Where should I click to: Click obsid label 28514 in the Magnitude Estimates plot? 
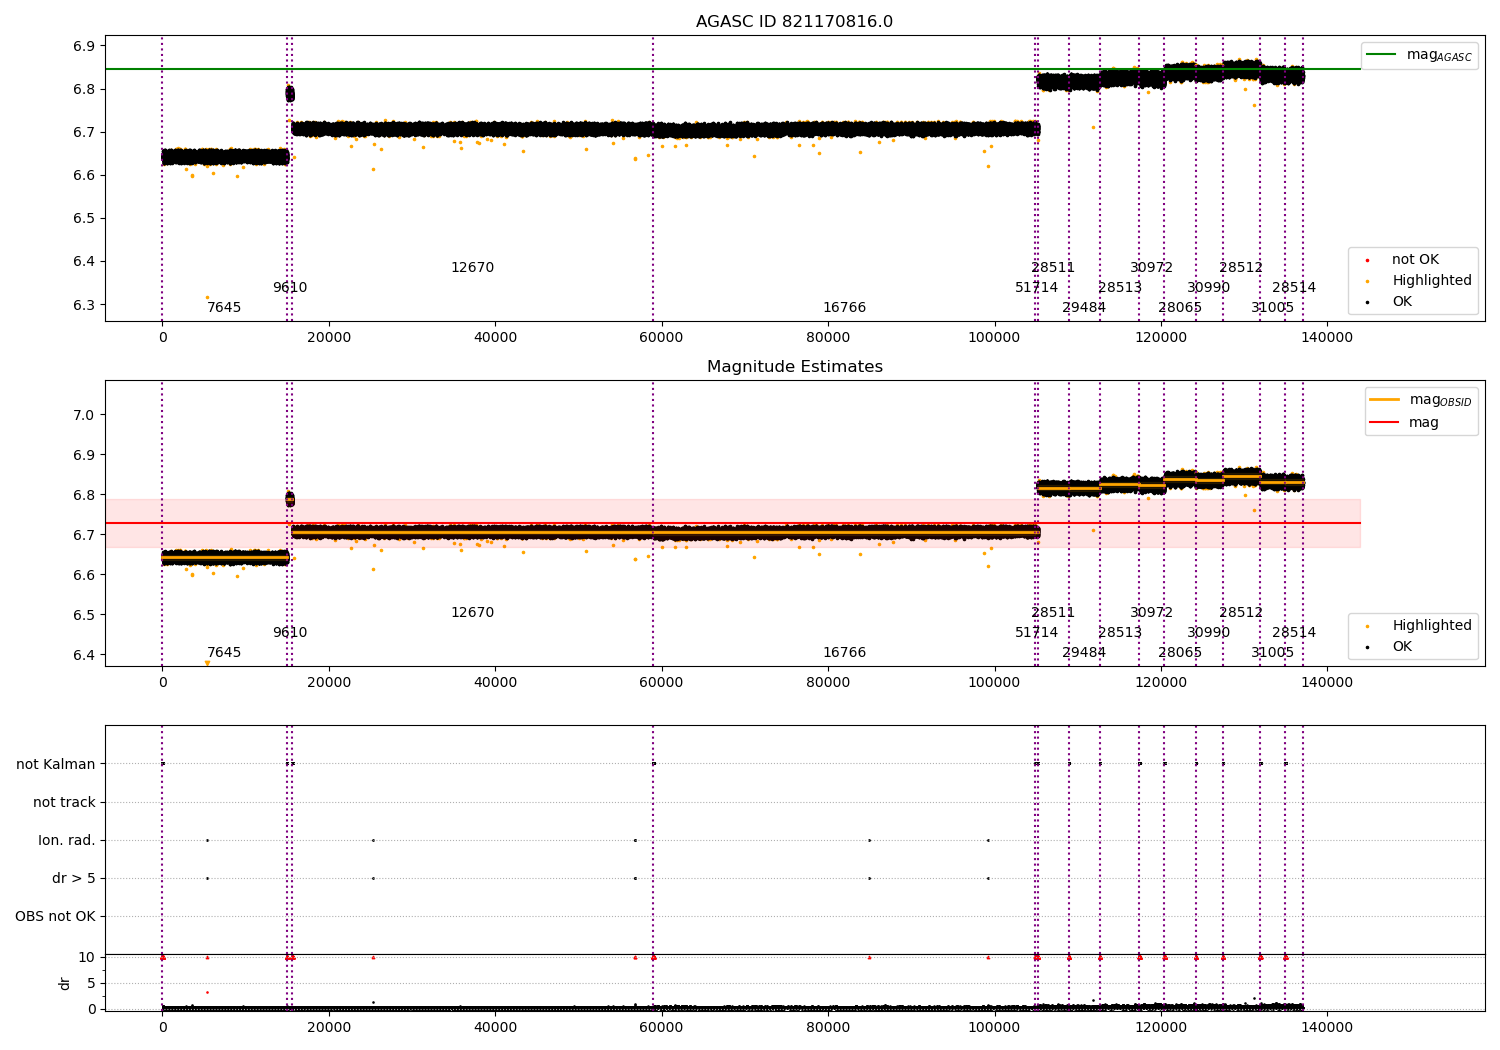(x=1294, y=633)
